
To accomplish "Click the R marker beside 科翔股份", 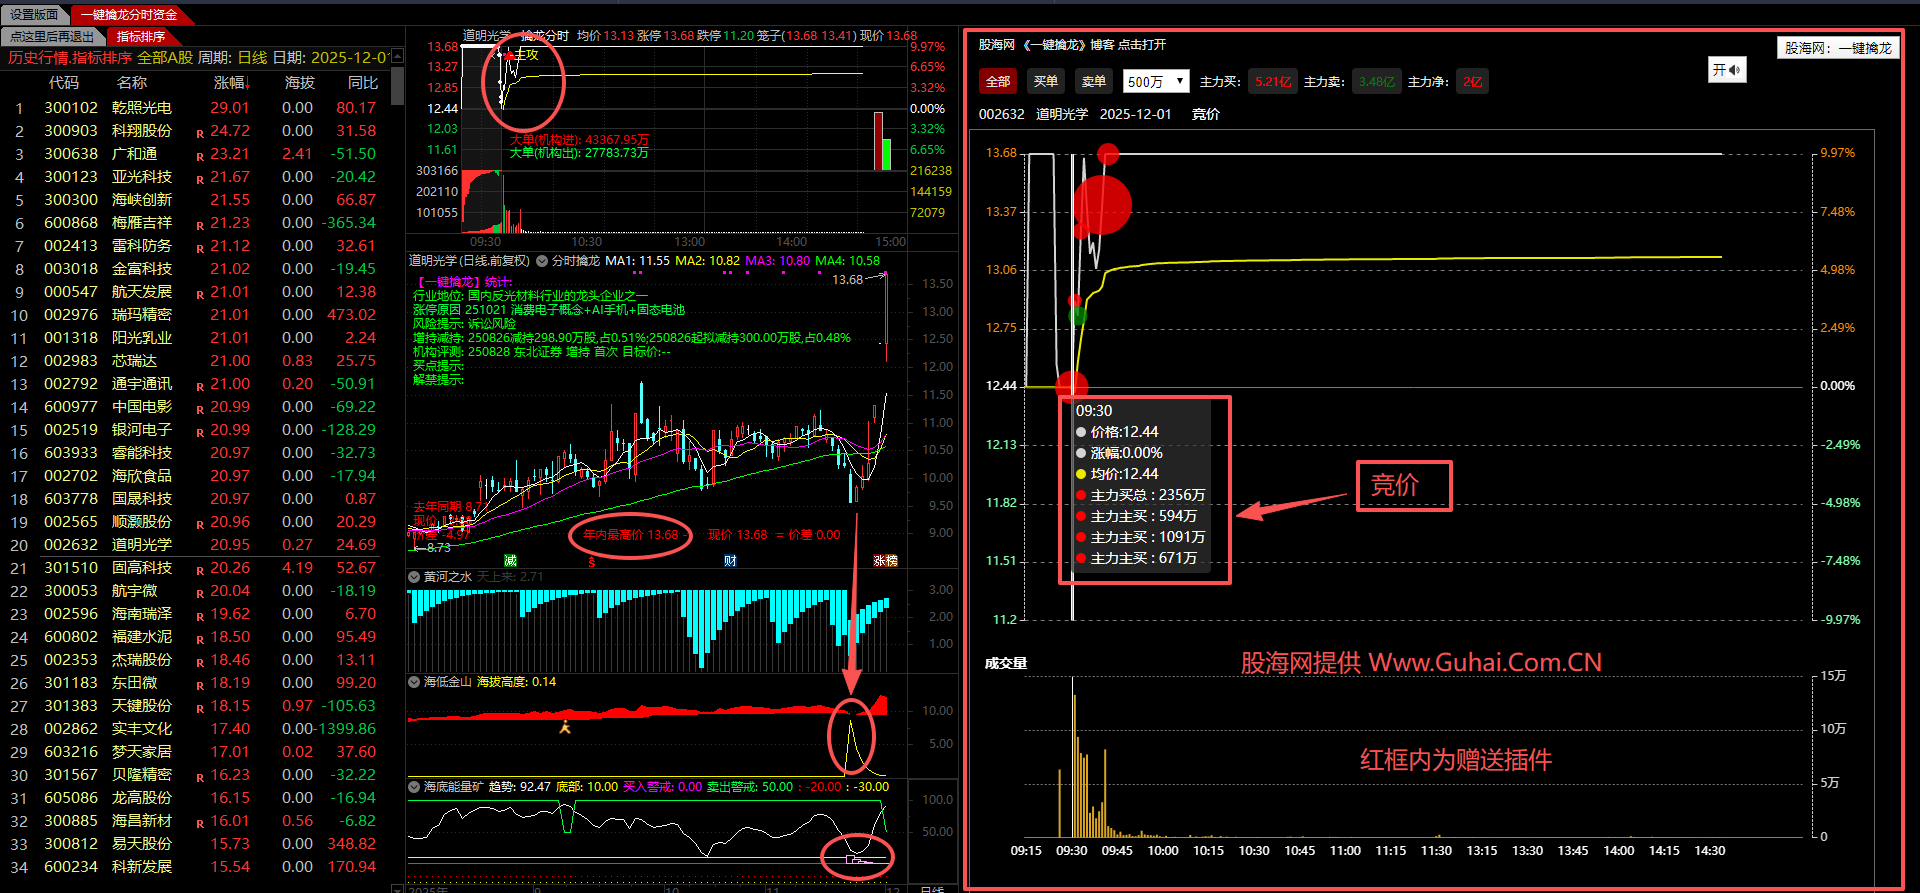I will [200, 132].
